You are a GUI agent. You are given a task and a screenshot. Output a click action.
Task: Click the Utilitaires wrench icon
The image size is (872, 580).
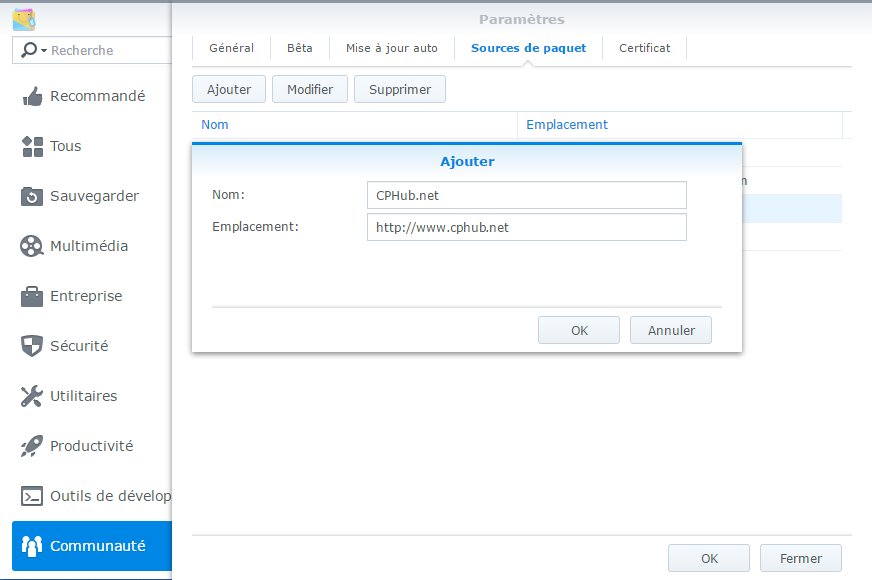[x=32, y=396]
